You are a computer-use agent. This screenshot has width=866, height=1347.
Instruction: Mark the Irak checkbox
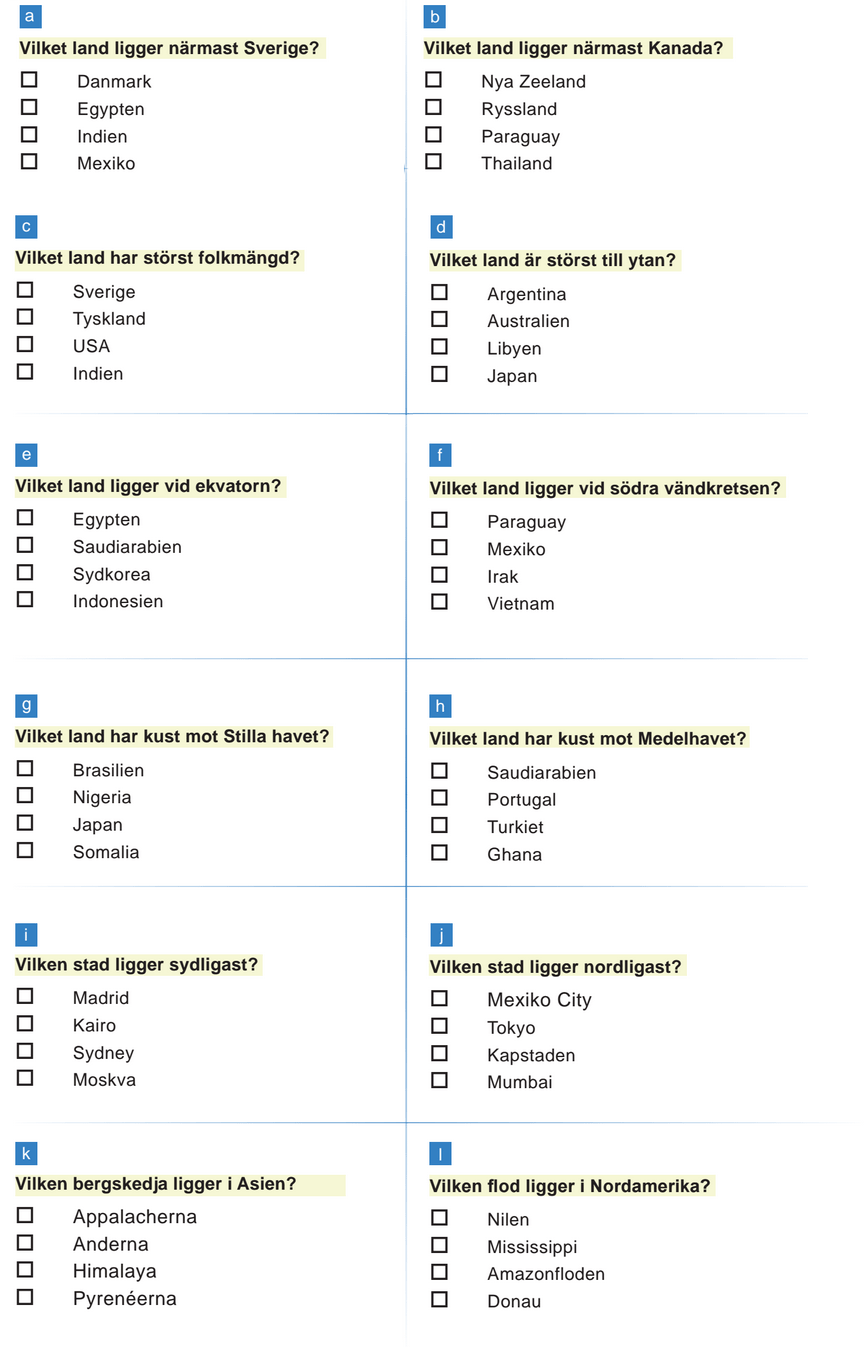(x=439, y=575)
